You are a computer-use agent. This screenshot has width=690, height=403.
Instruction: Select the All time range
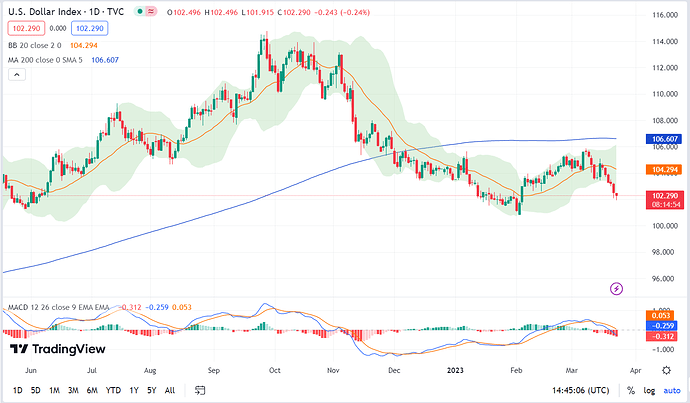(x=170, y=390)
